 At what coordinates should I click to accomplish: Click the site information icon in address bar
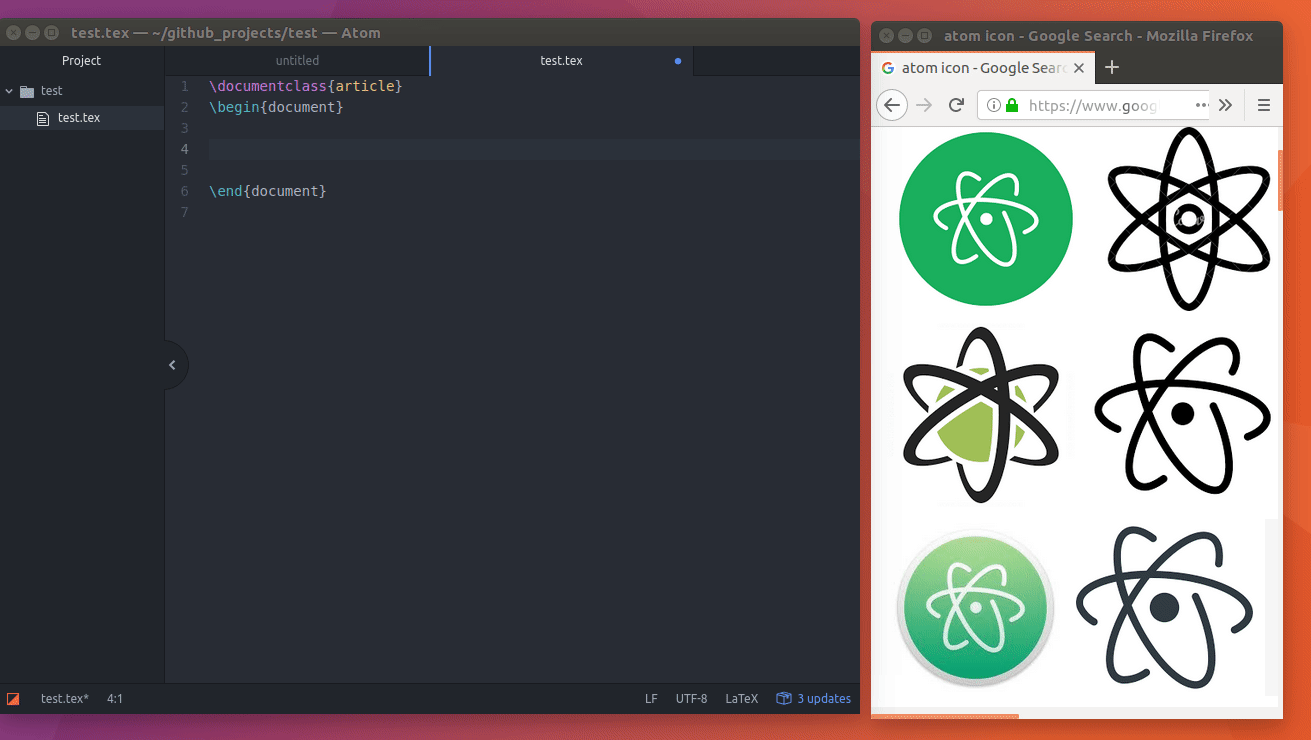coord(994,105)
